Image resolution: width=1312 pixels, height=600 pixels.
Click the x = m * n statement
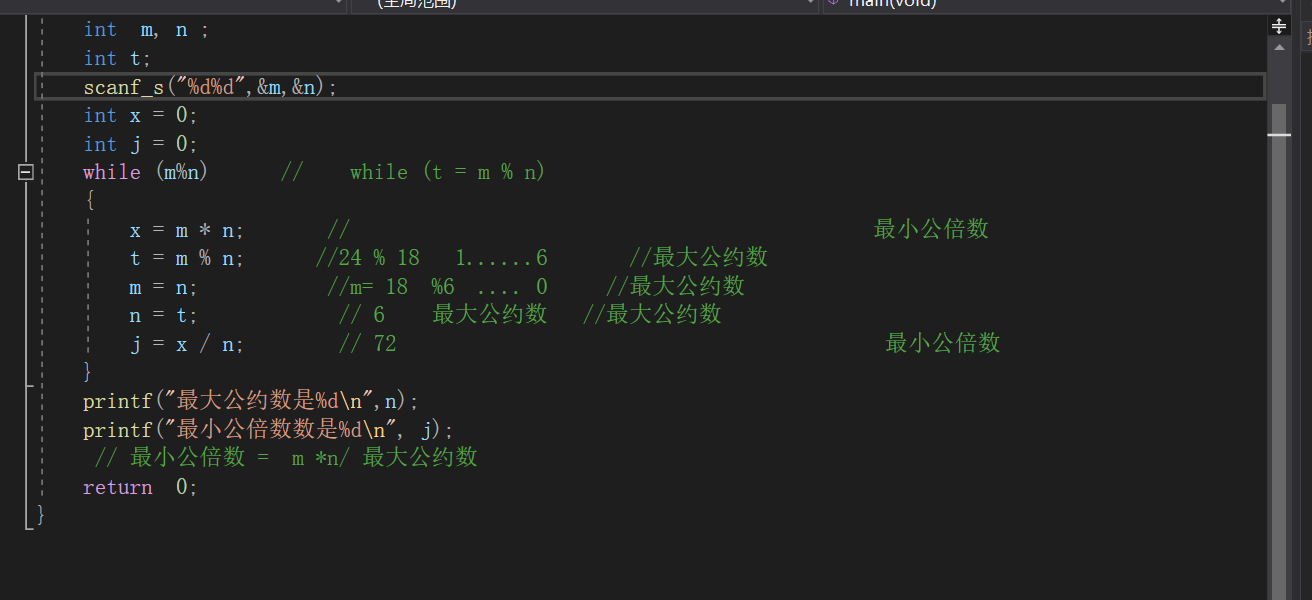point(186,230)
